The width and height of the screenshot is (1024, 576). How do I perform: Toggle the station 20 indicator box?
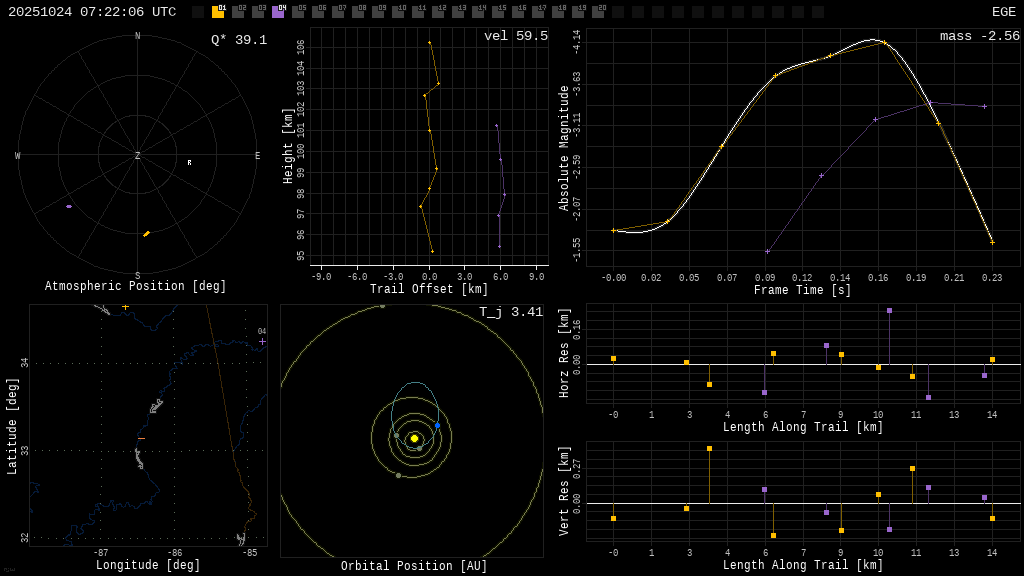coord(598,12)
